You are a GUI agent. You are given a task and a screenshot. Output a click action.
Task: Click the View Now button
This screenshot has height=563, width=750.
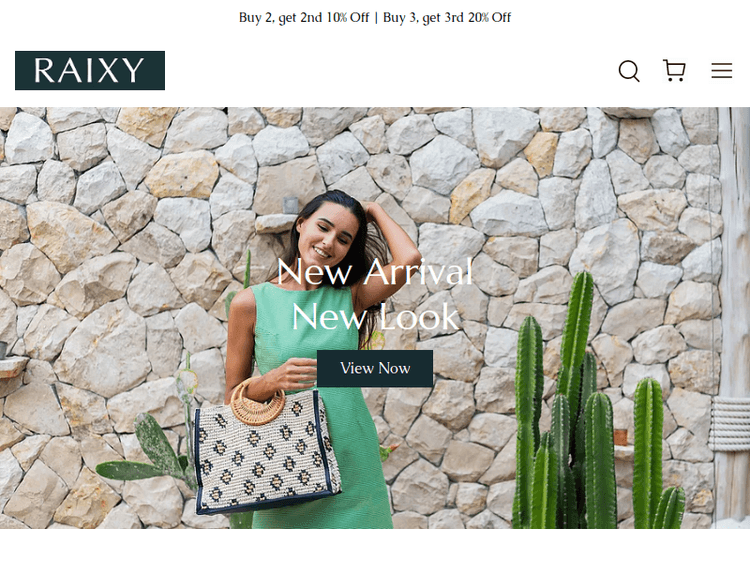[x=375, y=368]
